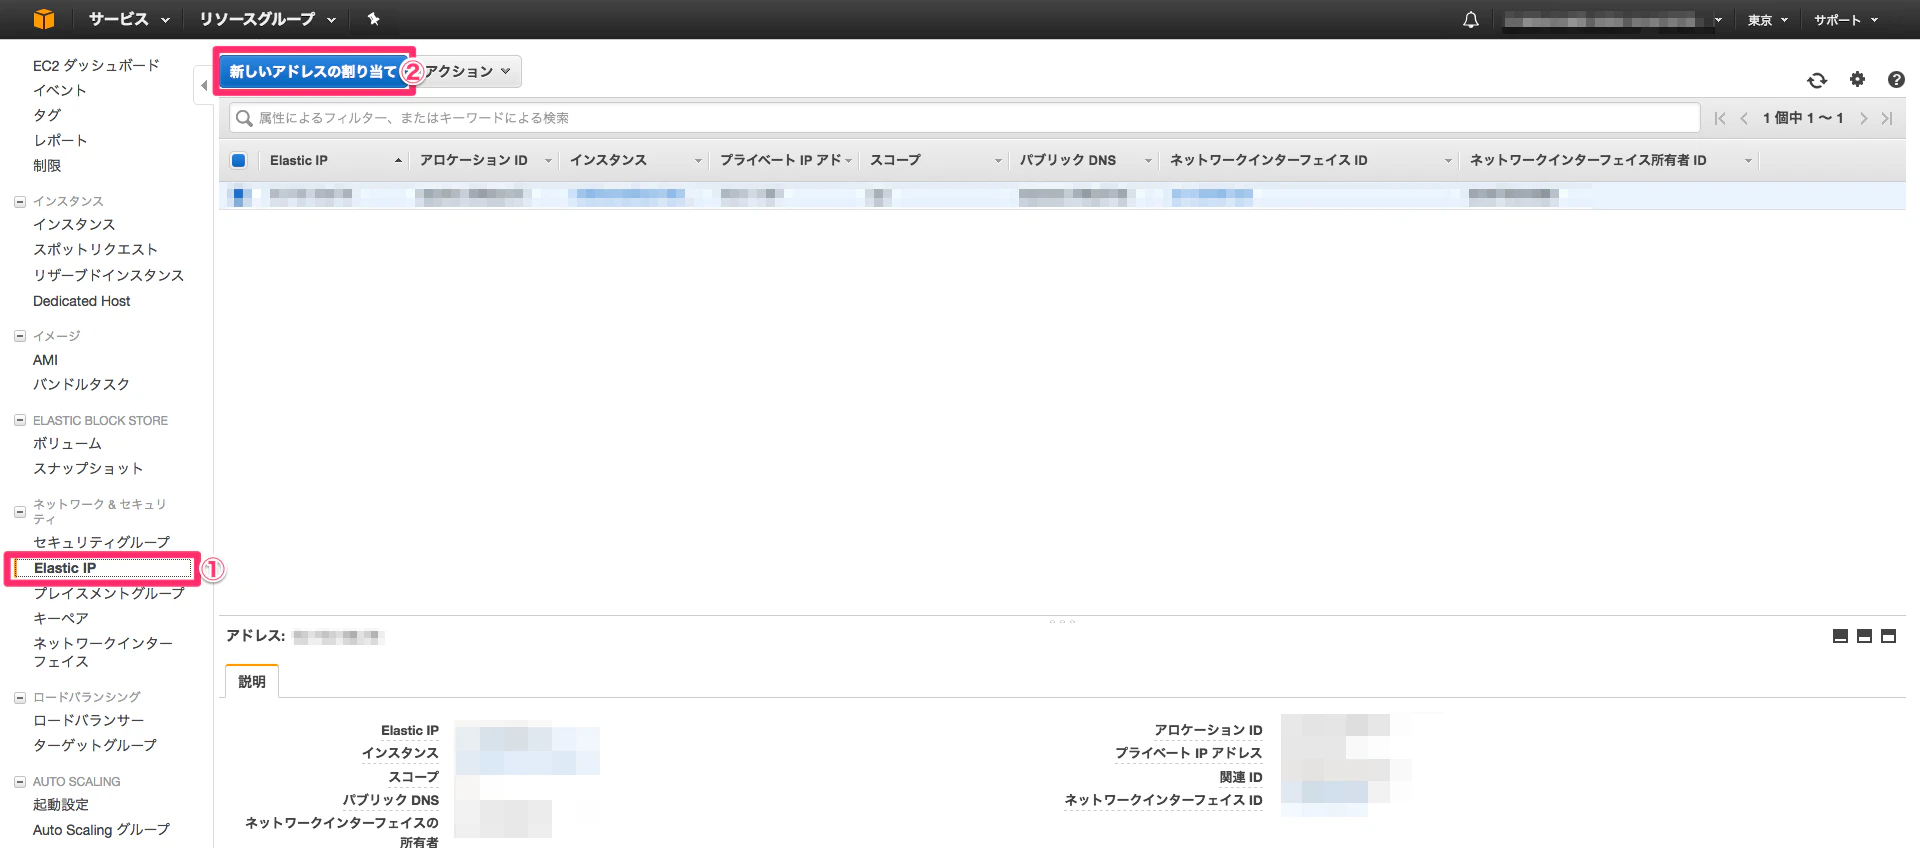This screenshot has height=848, width=1920.
Task: Open スポットリクエスト in sidebar
Action: click(96, 249)
